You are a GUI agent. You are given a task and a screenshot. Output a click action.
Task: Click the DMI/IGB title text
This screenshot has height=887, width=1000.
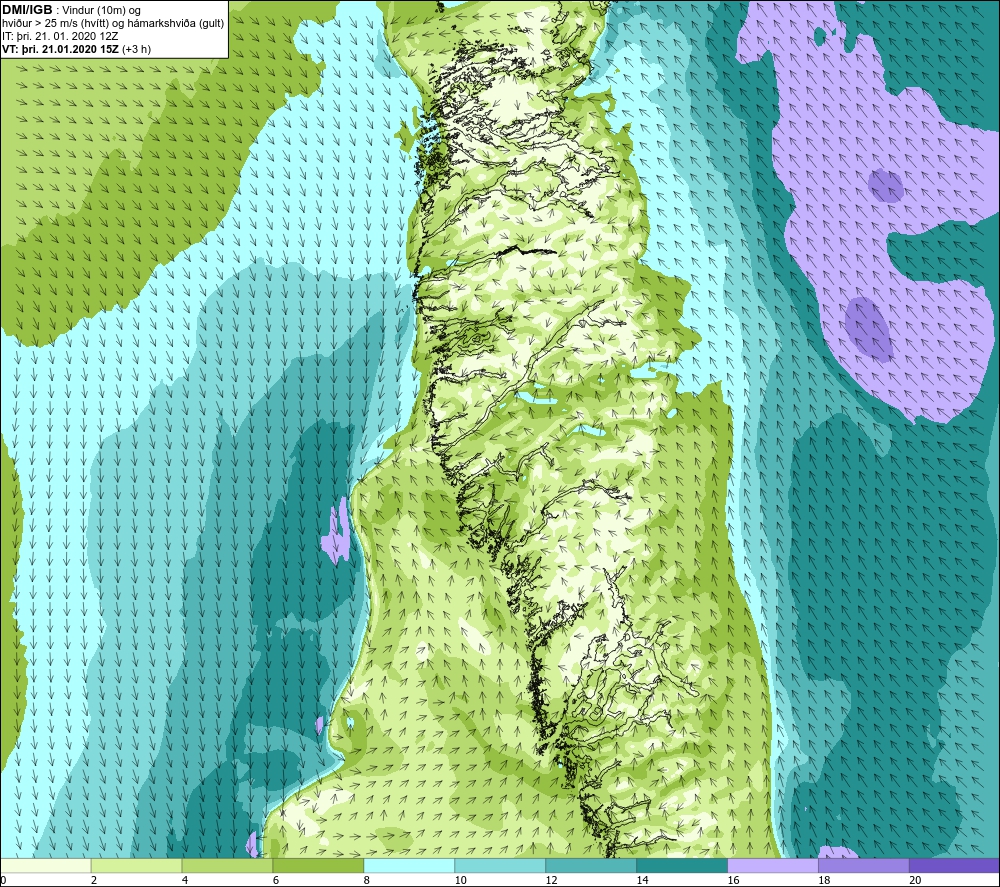27,10
